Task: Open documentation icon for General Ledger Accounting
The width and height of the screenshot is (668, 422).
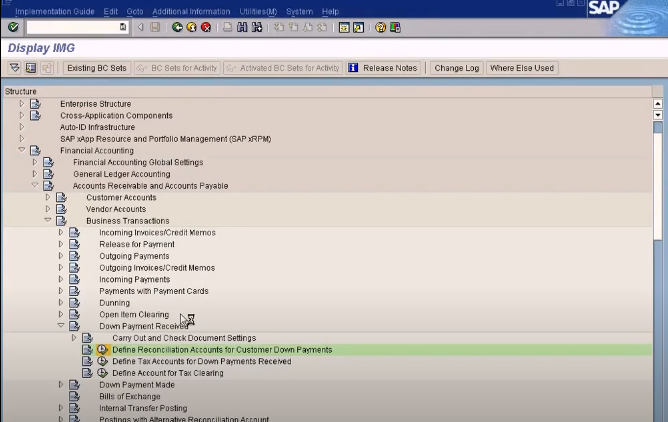Action: [49, 174]
